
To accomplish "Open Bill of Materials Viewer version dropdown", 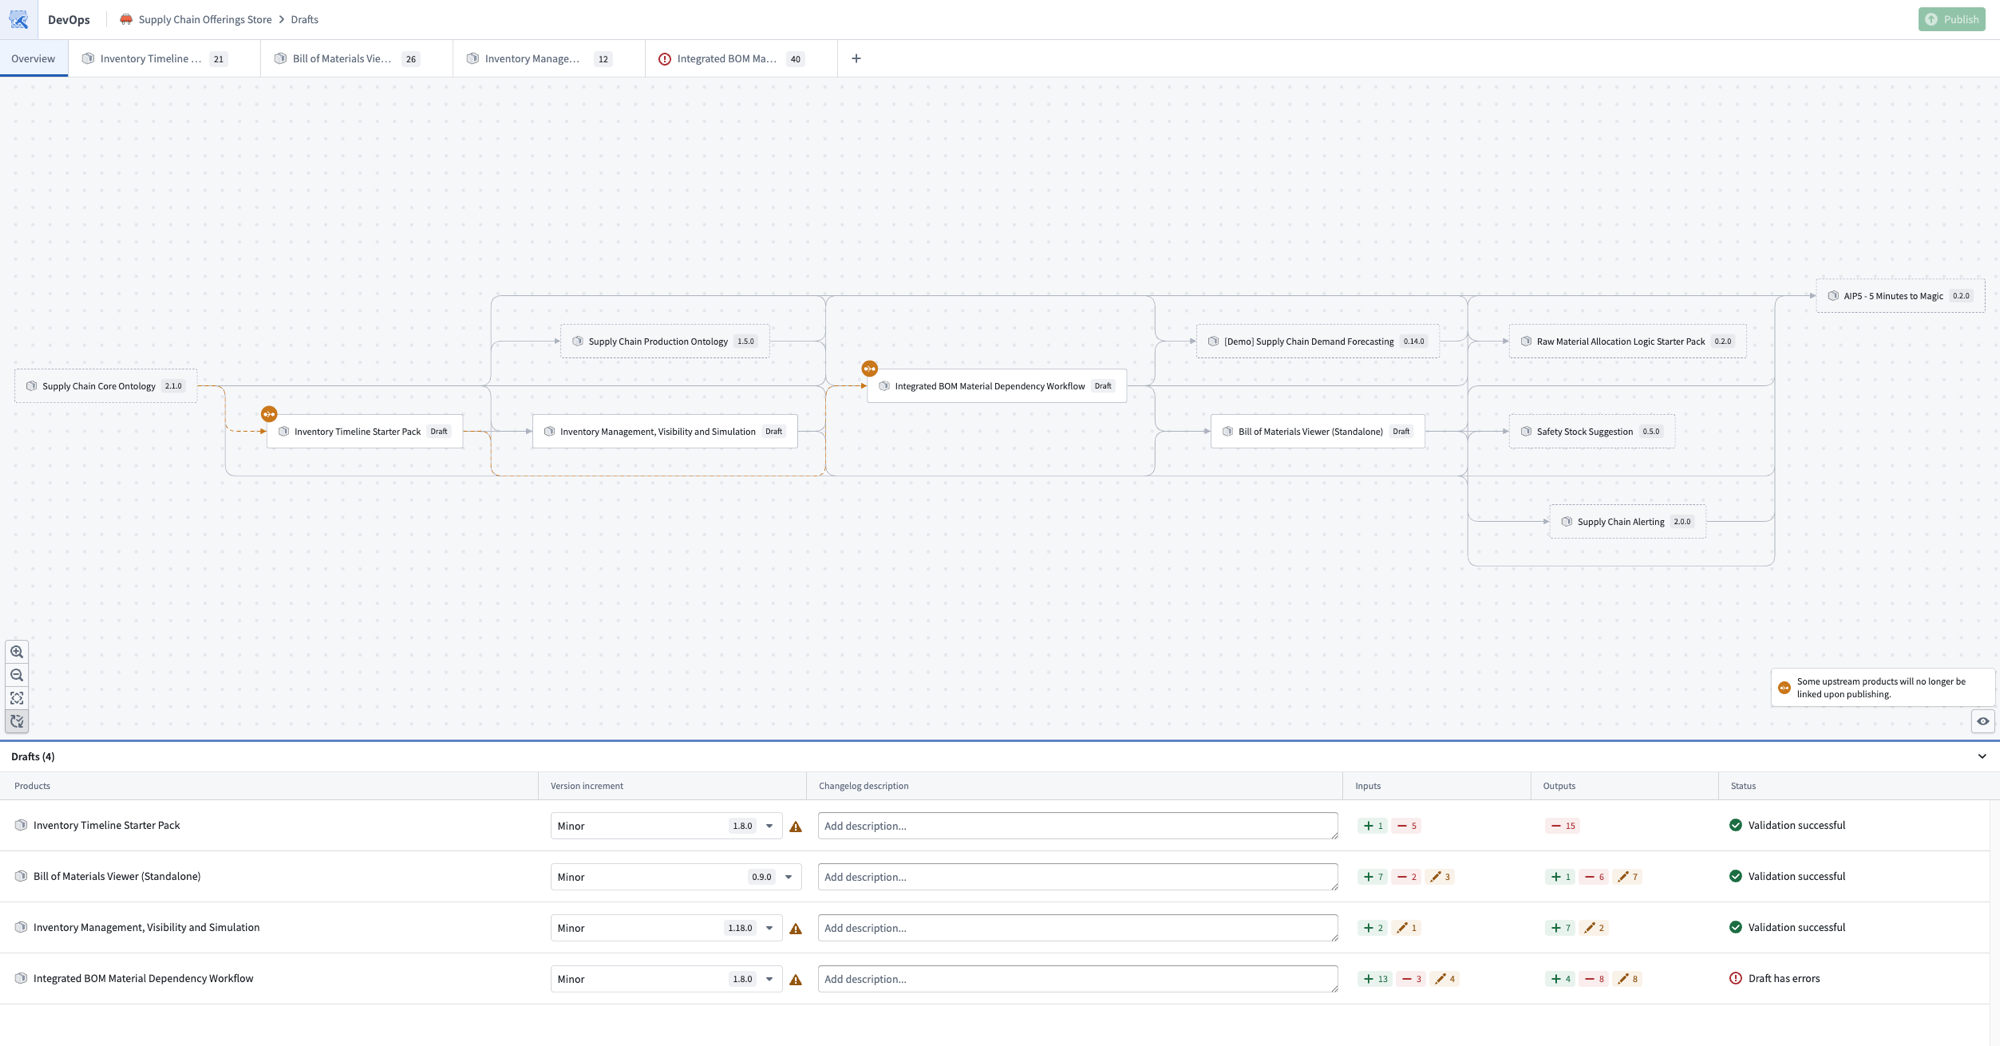I will click(x=675, y=877).
